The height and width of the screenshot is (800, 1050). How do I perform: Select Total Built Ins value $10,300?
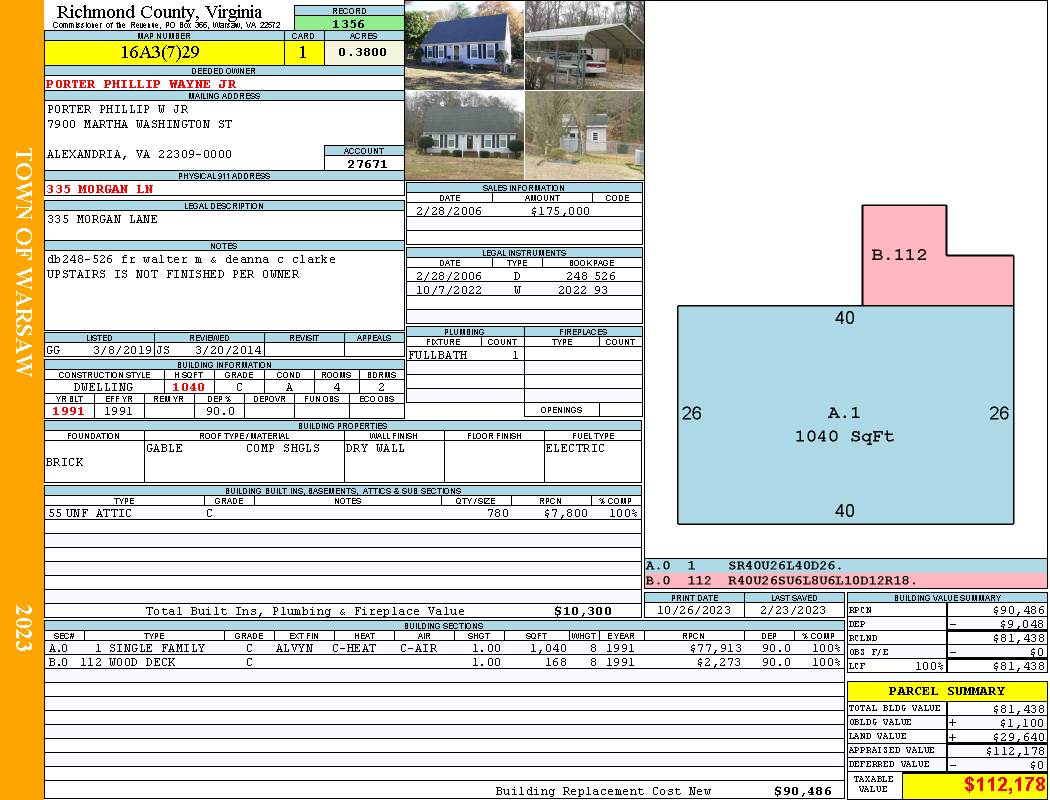[x=583, y=611]
